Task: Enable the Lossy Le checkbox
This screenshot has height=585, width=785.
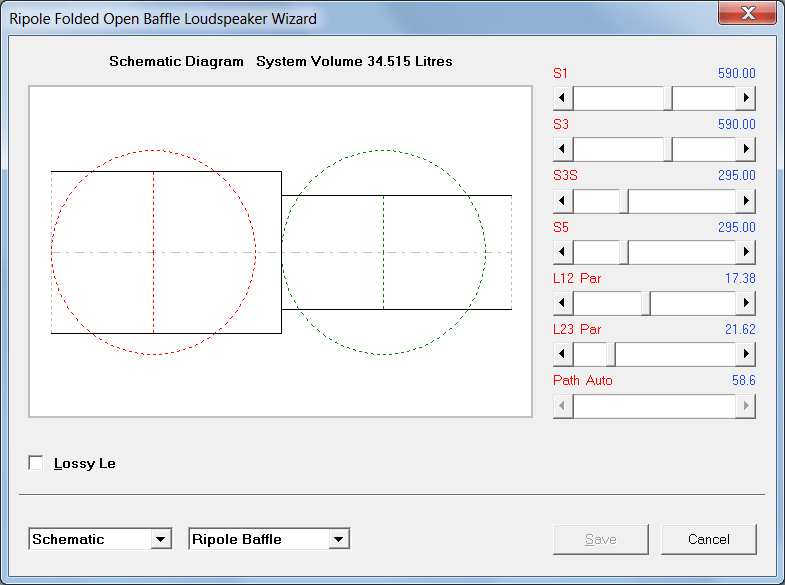Action: (36, 463)
